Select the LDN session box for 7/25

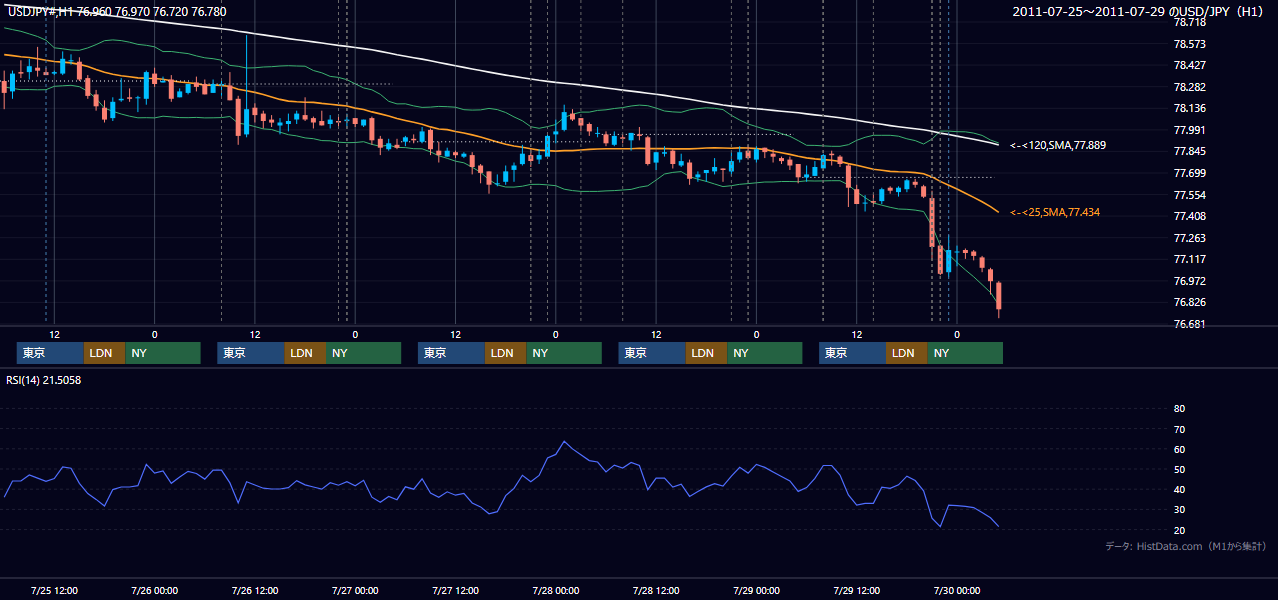(104, 353)
